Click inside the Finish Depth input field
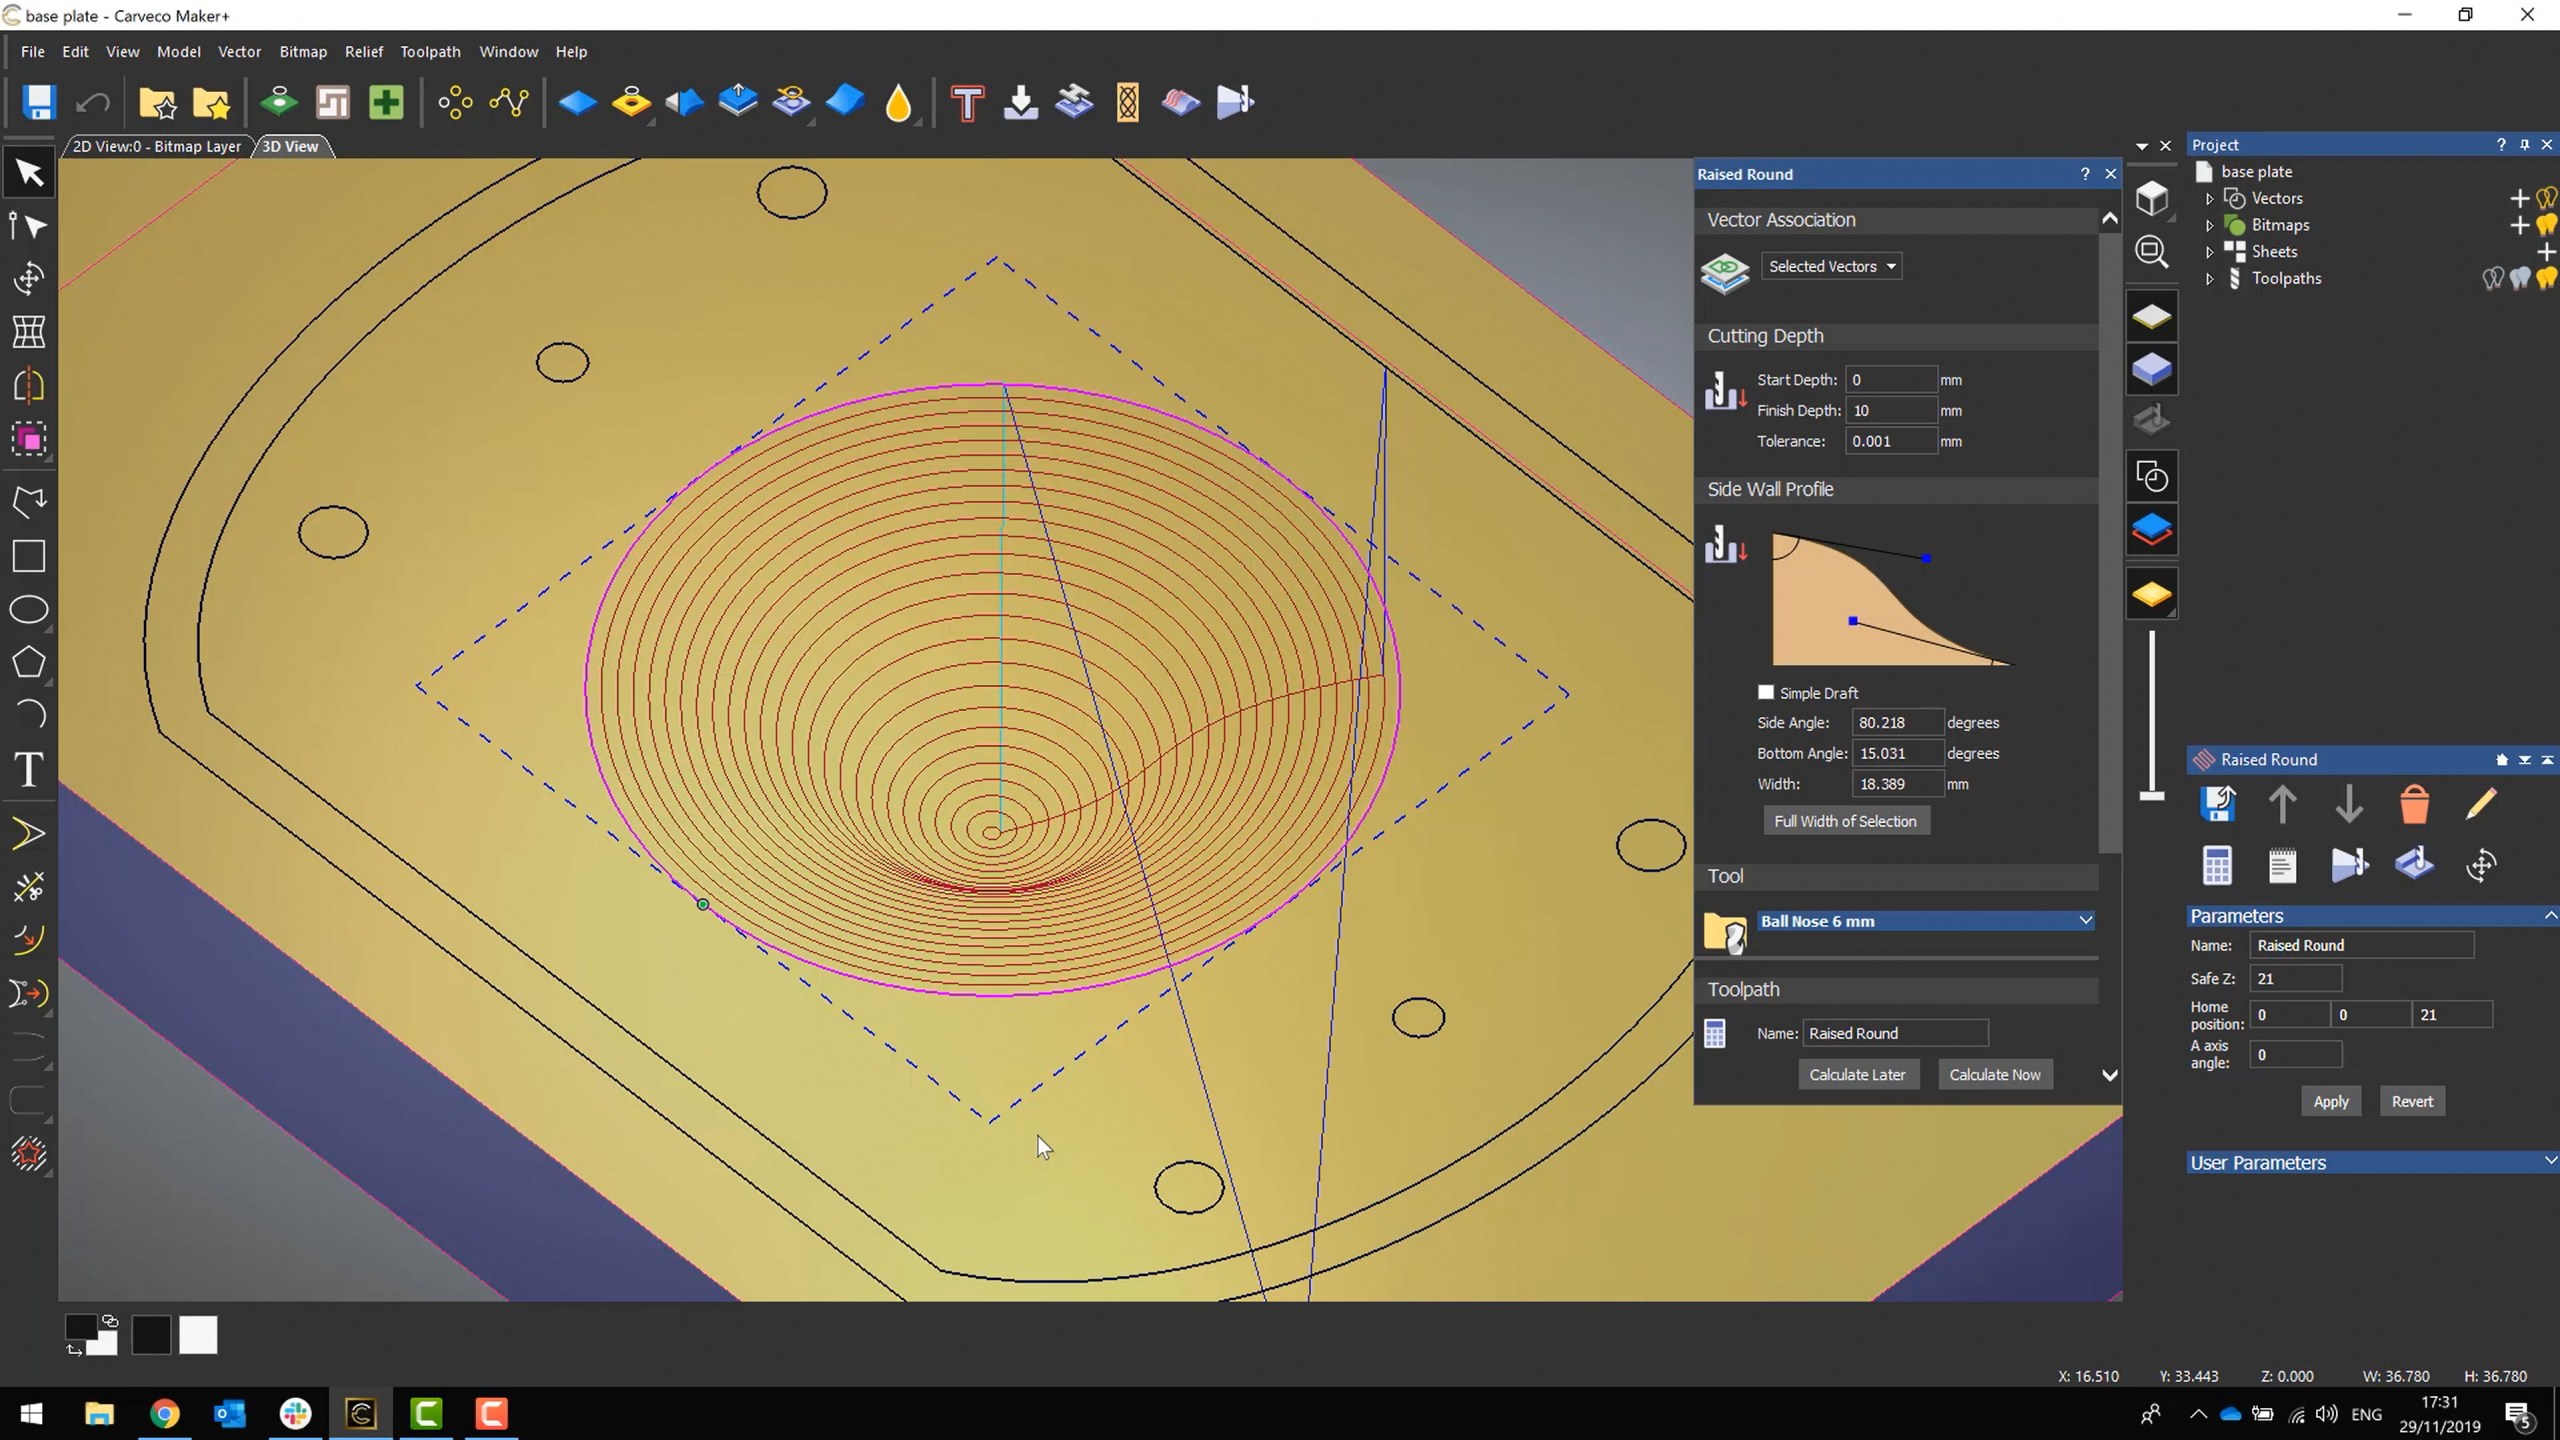The height and width of the screenshot is (1440, 2560). (x=1893, y=410)
